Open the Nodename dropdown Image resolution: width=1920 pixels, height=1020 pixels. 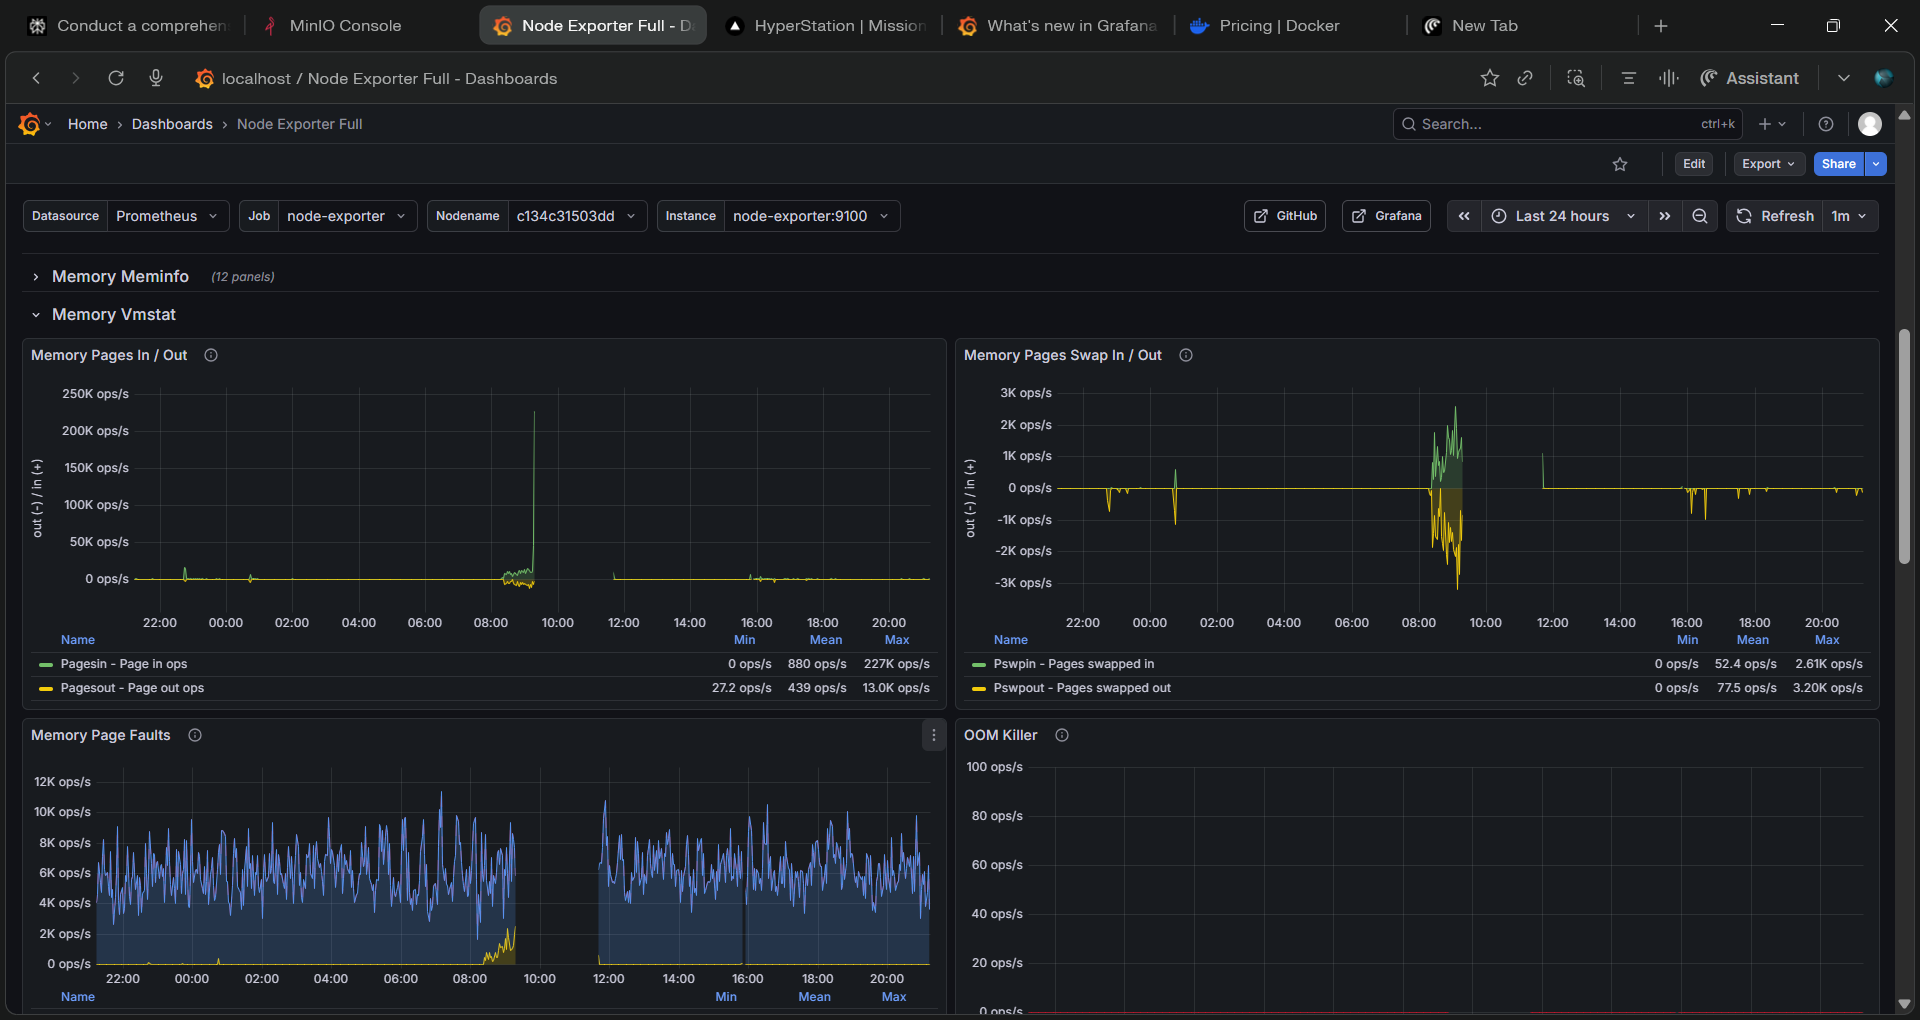tap(576, 216)
